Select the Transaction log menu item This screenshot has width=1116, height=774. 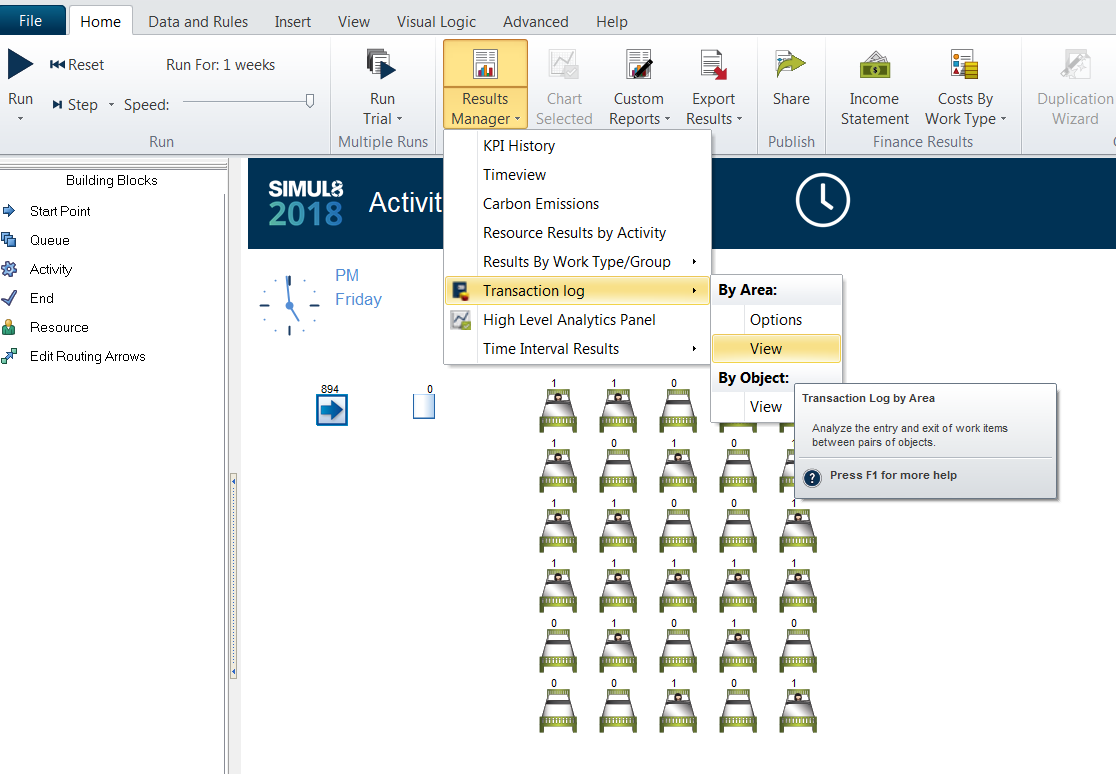click(x=577, y=291)
